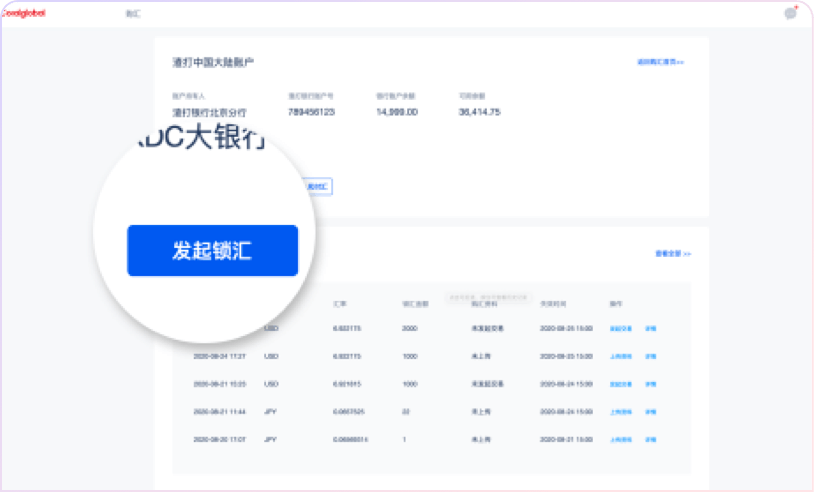
Task: Click the first action link in the amount 2000 row
Action: pos(621,329)
